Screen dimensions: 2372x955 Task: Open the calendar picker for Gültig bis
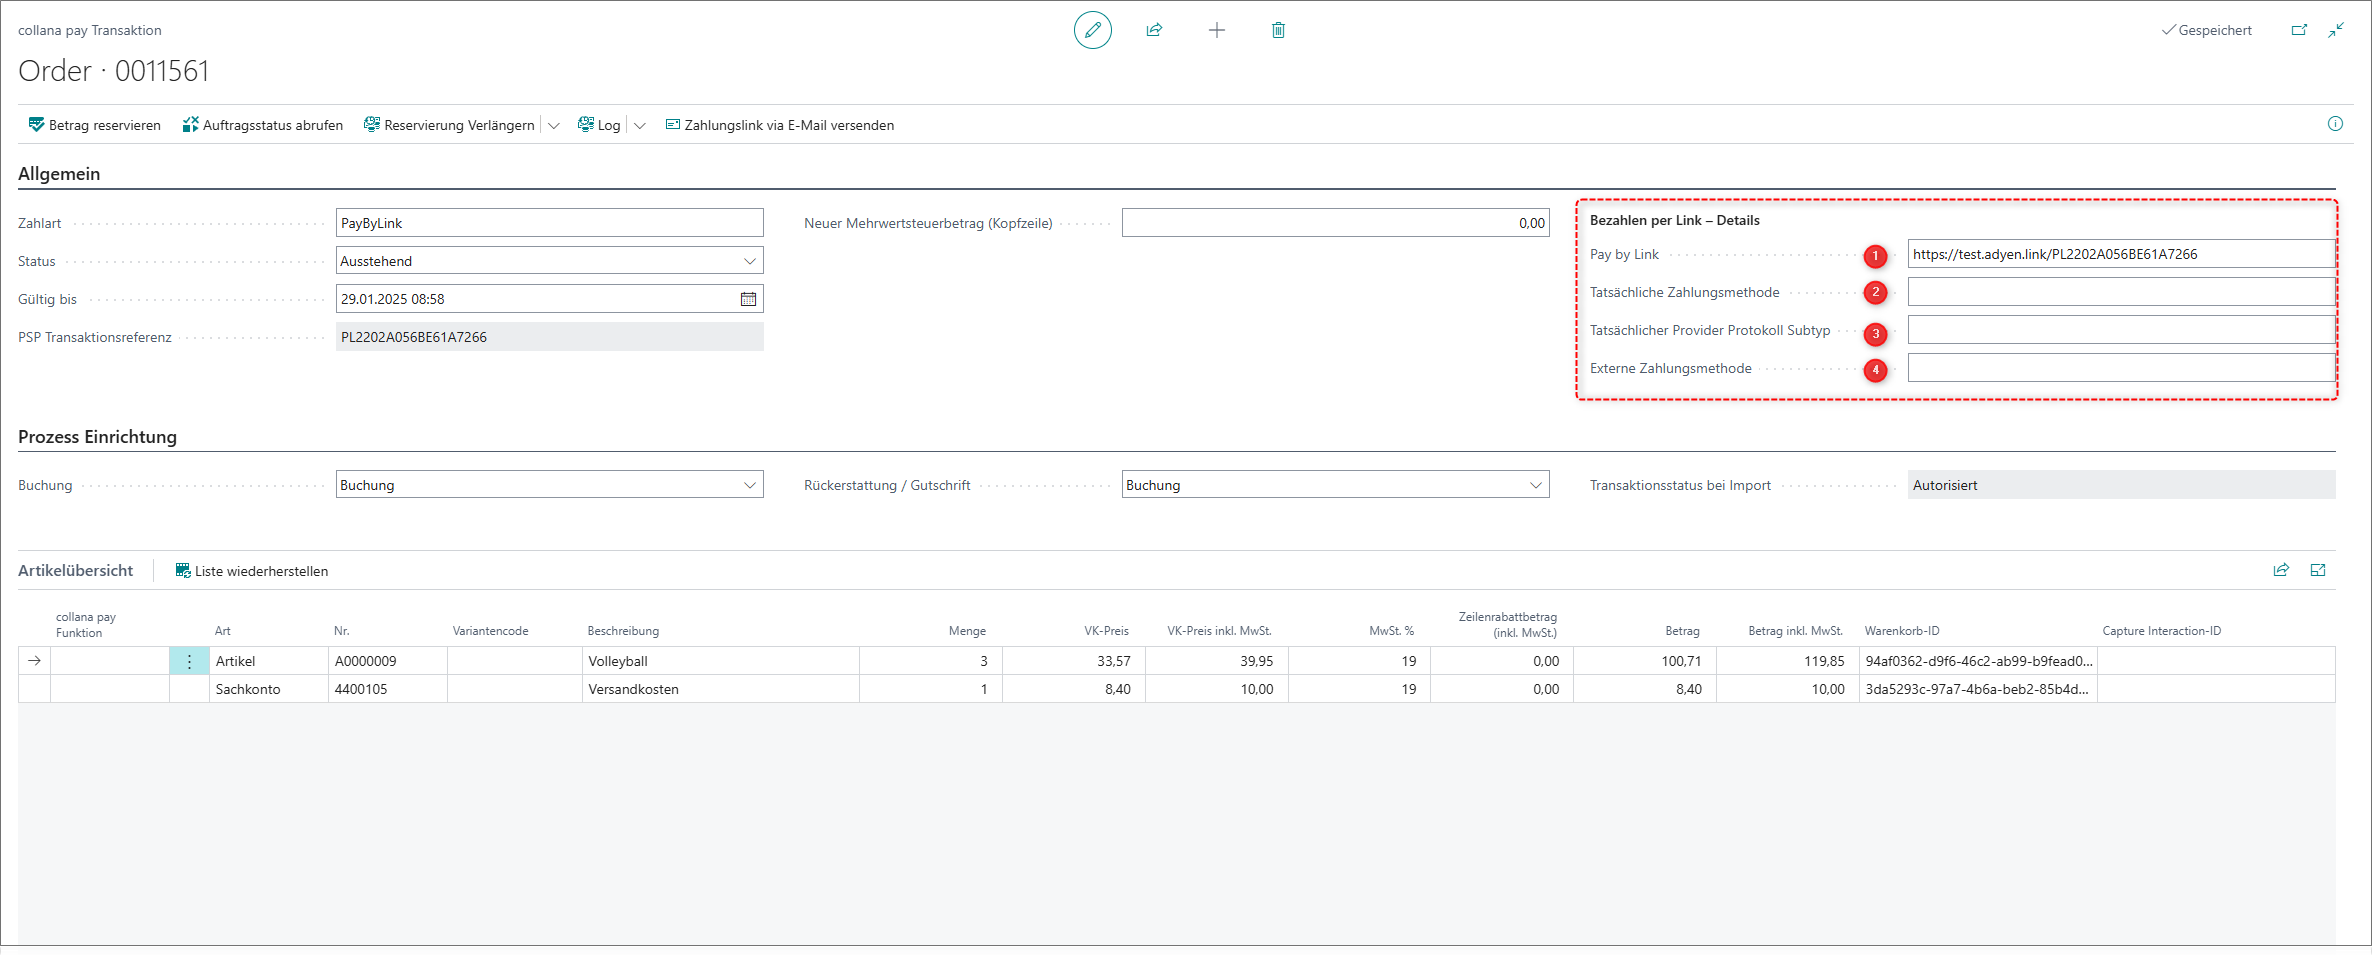pos(748,299)
